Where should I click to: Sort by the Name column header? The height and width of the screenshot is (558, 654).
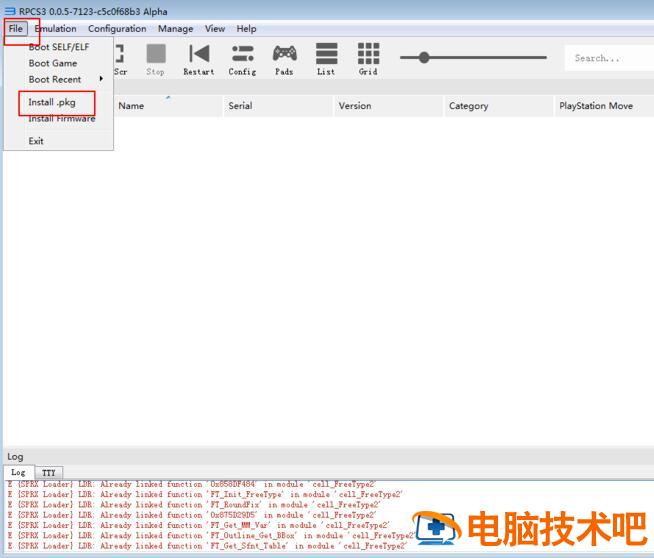click(x=168, y=106)
